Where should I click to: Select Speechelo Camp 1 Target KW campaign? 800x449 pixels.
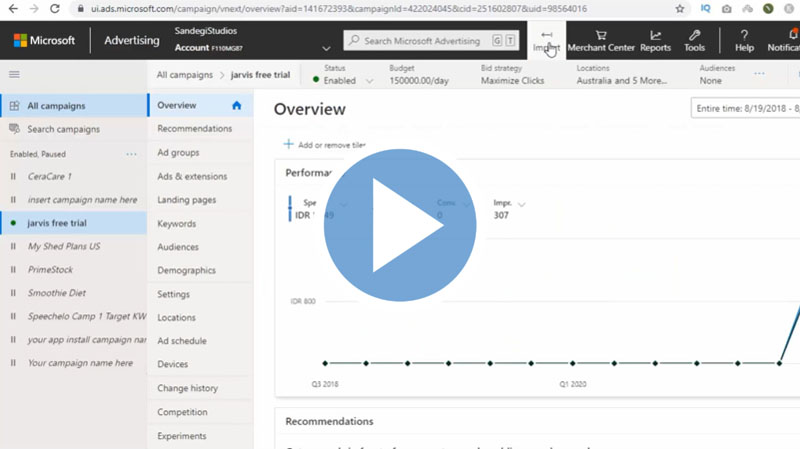pos(87,316)
